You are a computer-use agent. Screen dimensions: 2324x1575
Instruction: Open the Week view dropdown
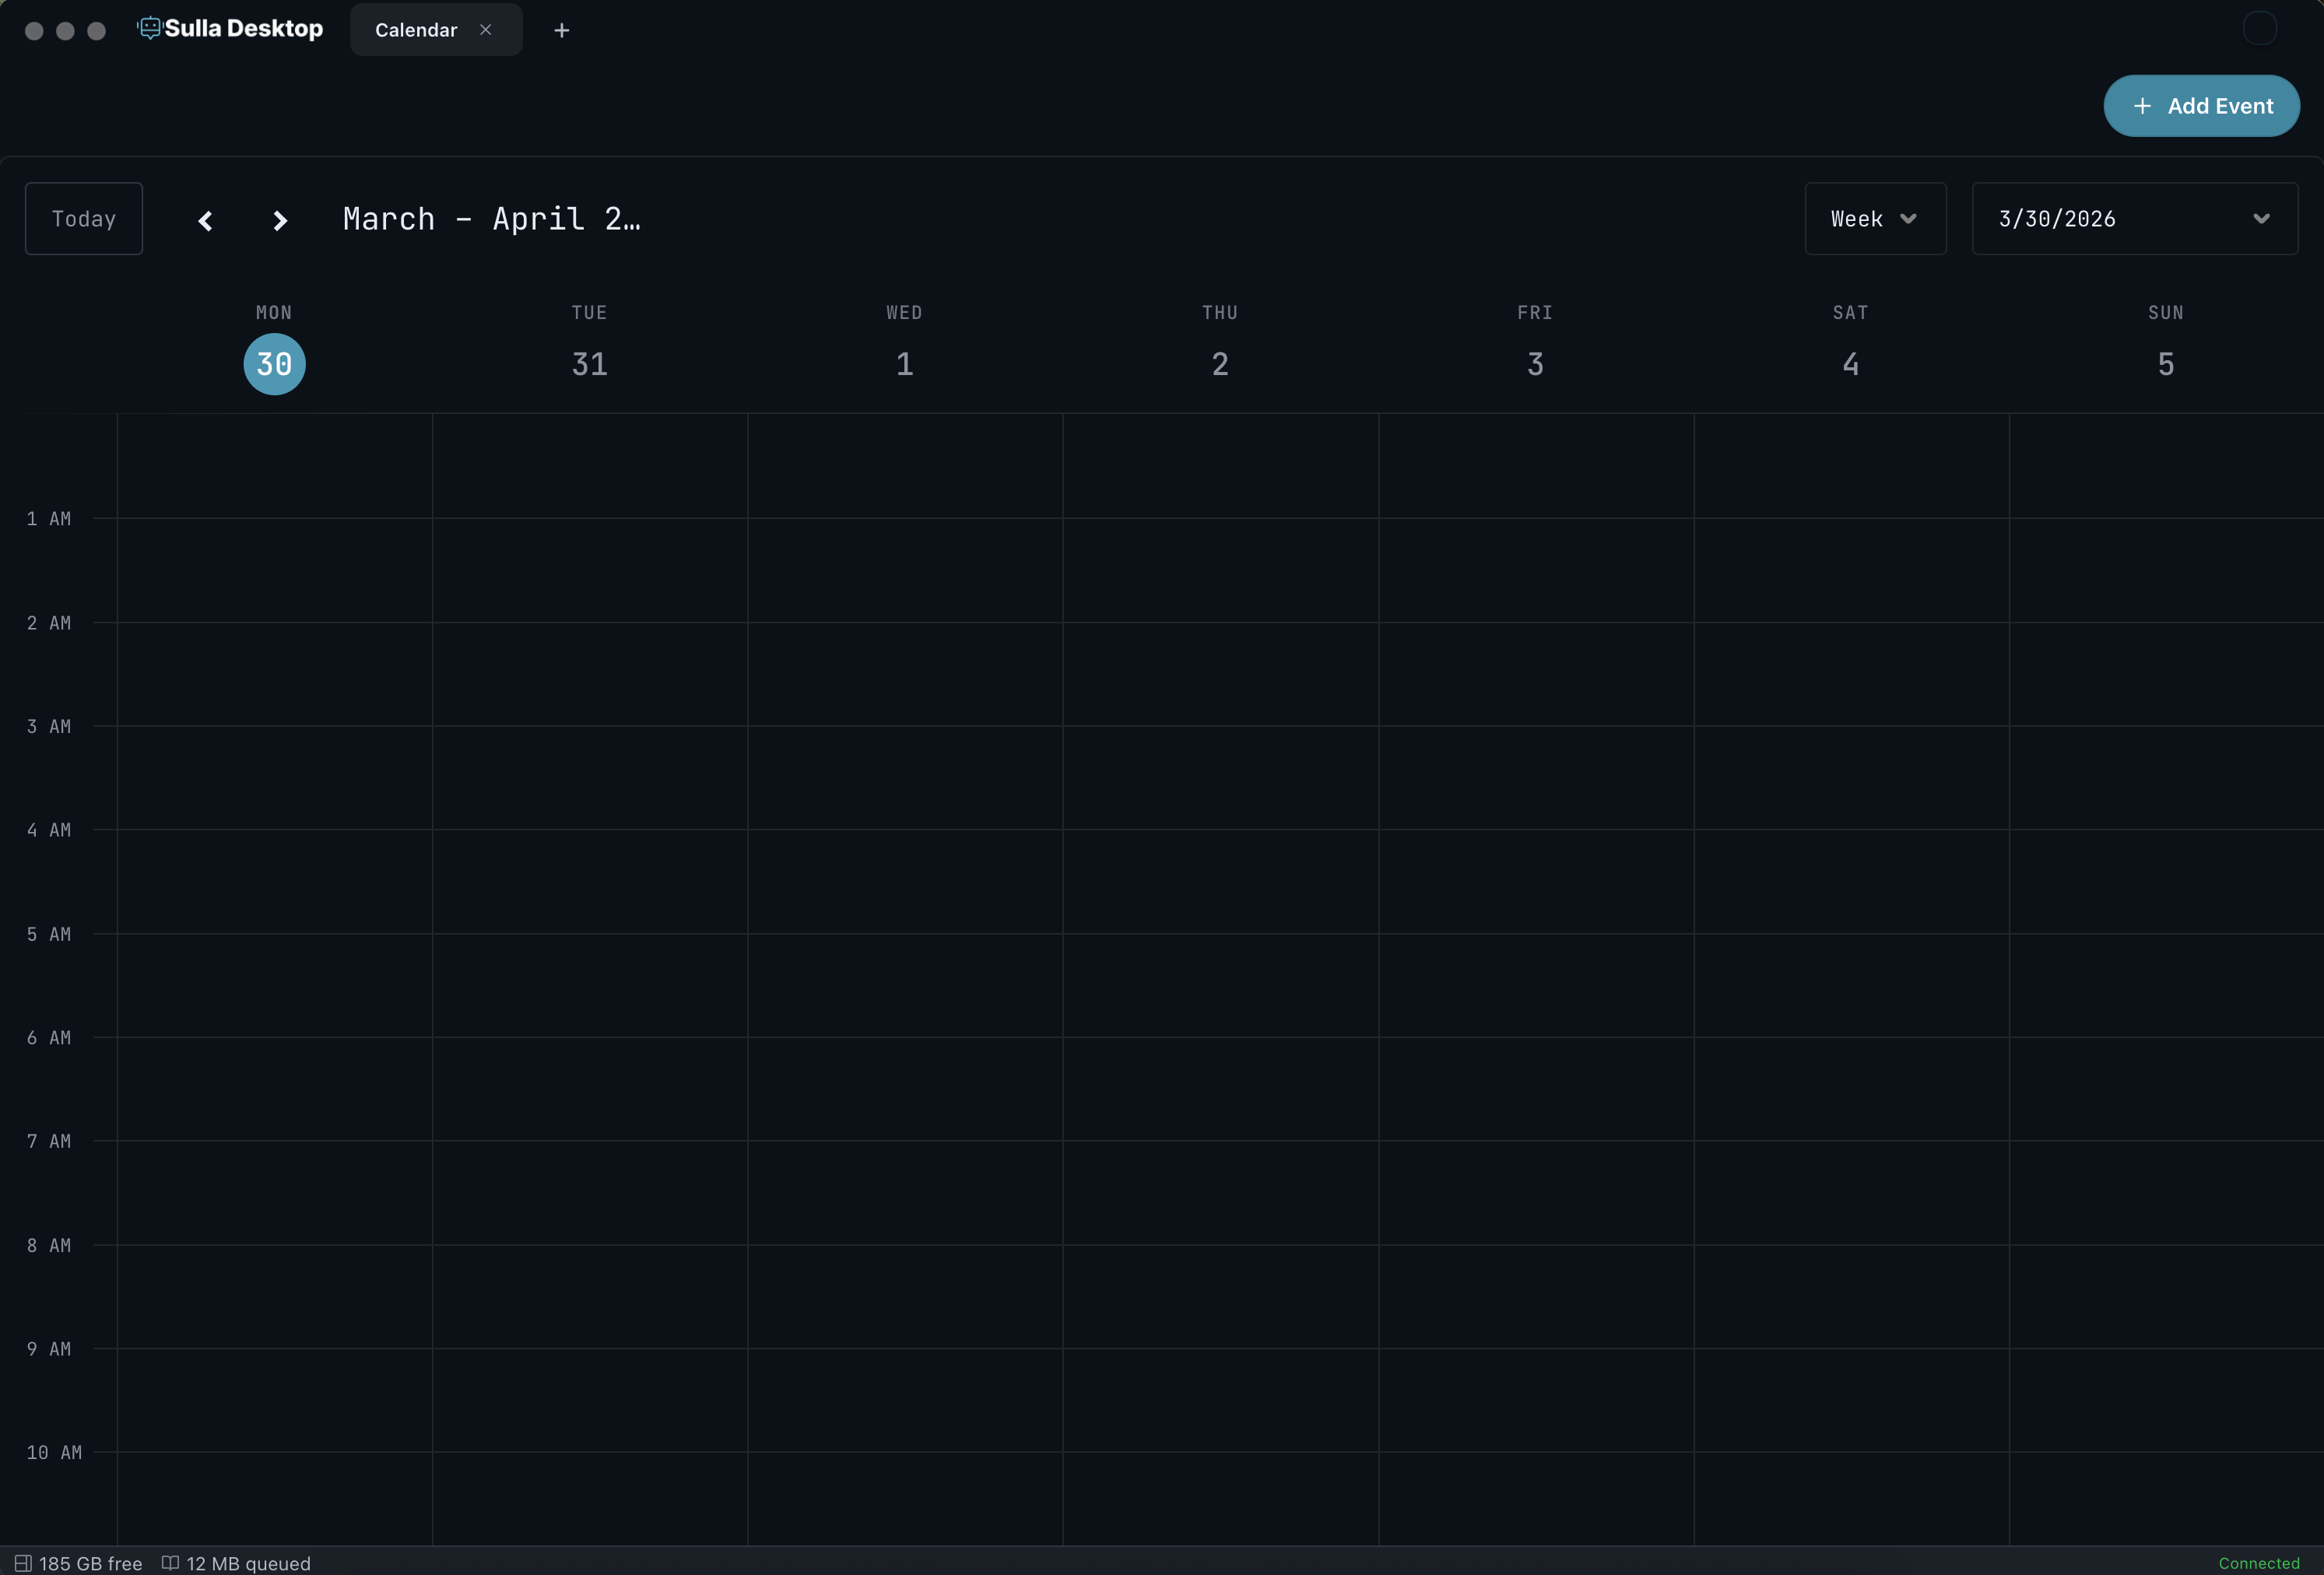click(x=1874, y=219)
